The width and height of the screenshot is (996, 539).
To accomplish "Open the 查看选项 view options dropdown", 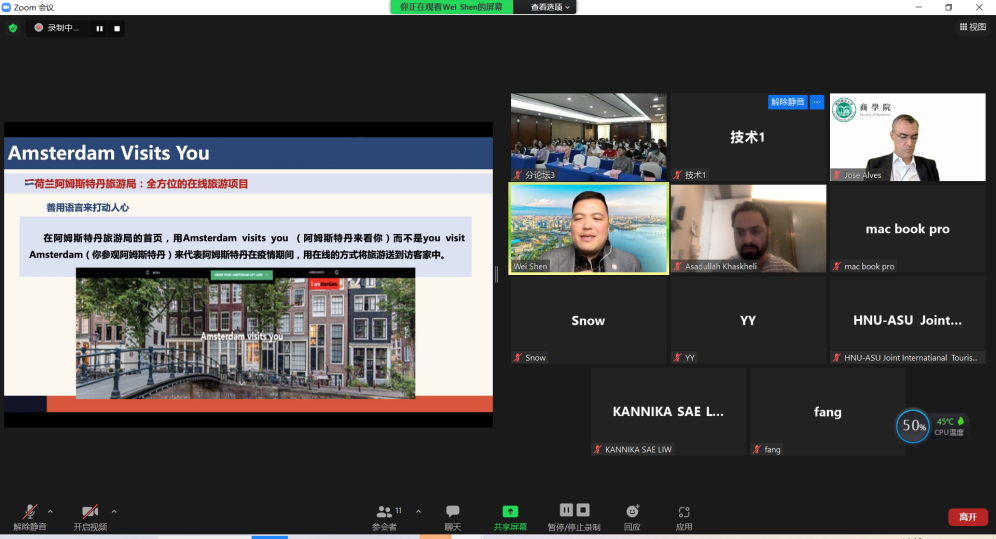I will 550,7.
